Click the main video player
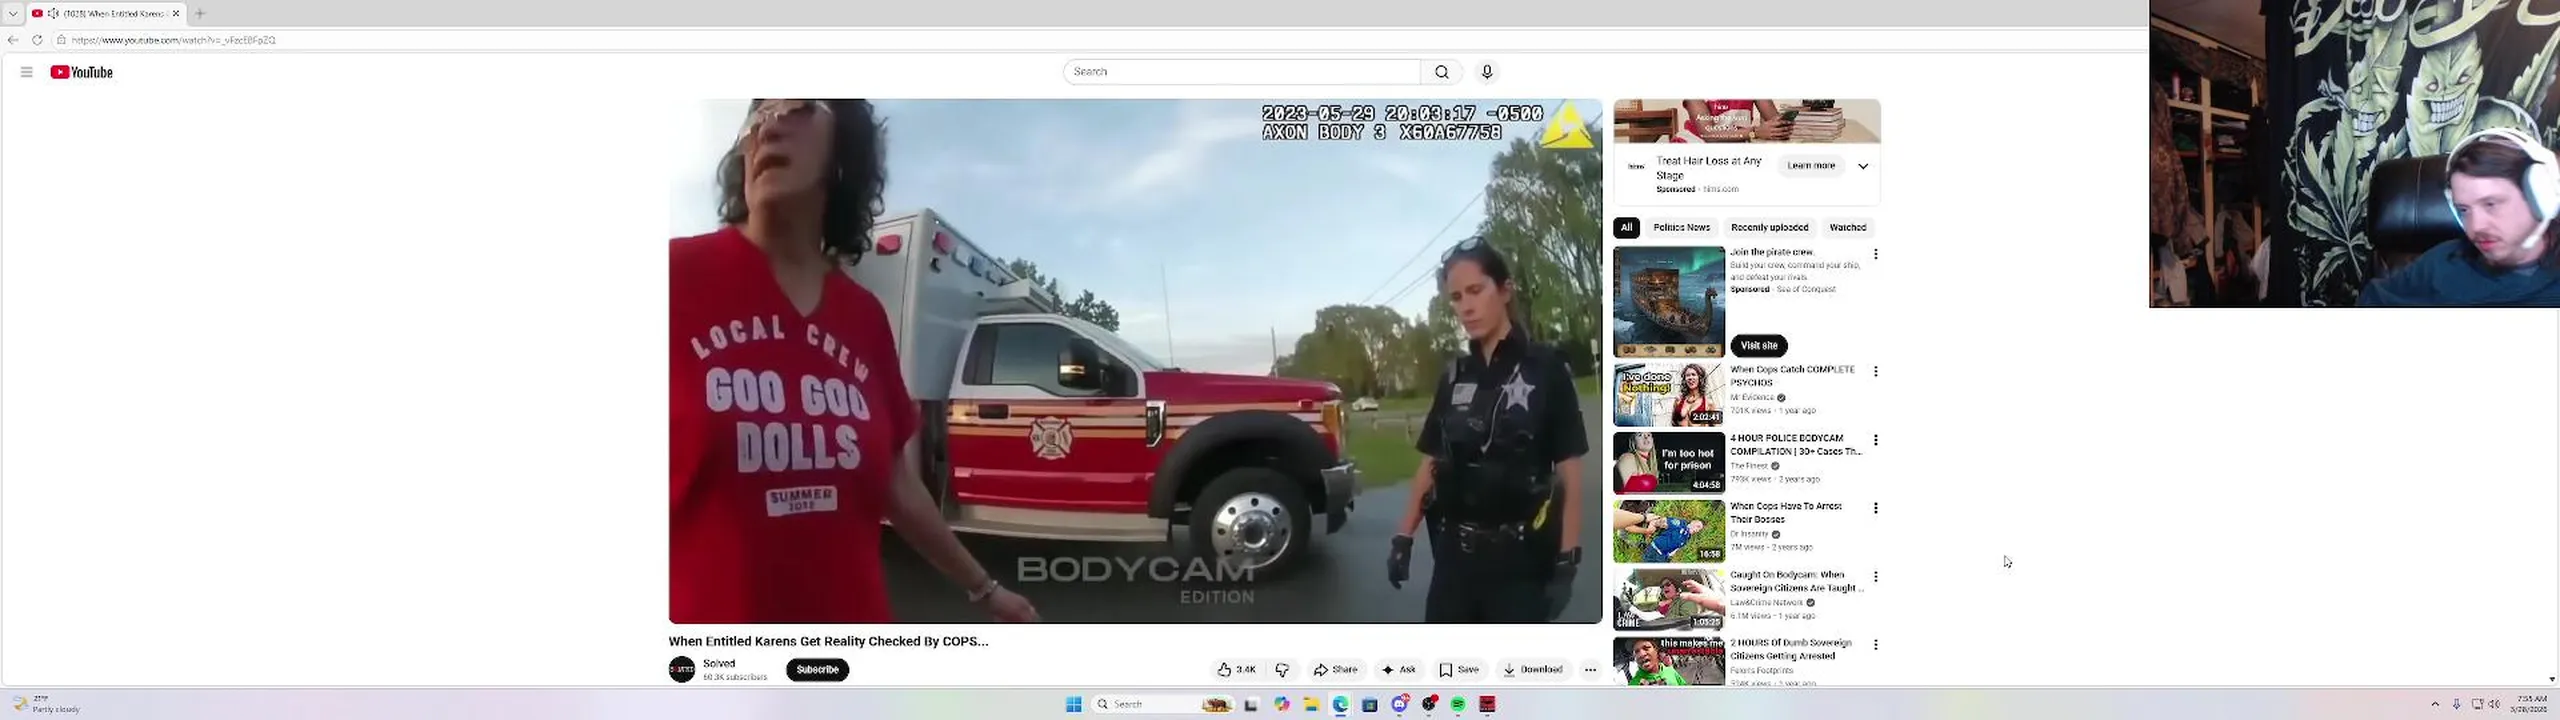 [1135, 361]
